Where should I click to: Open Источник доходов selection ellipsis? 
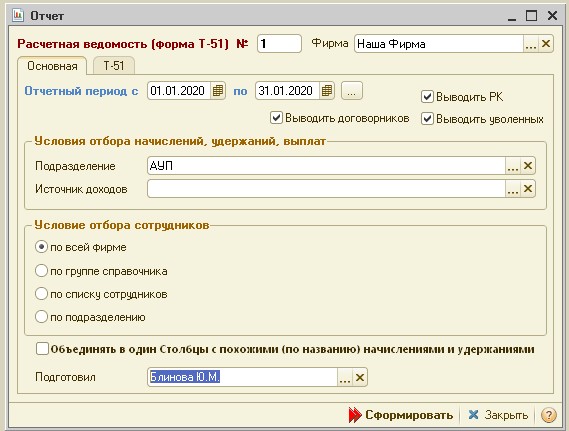513,189
